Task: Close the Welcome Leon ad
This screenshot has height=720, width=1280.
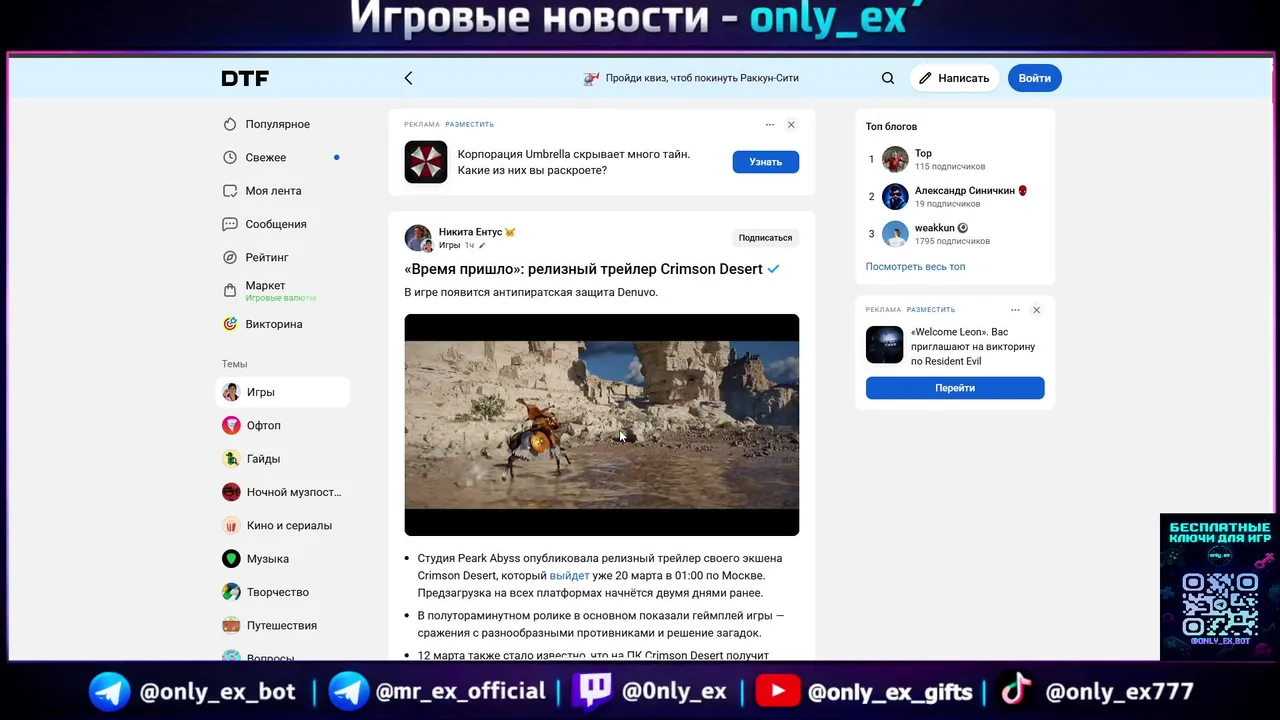Action: pos(1036,310)
